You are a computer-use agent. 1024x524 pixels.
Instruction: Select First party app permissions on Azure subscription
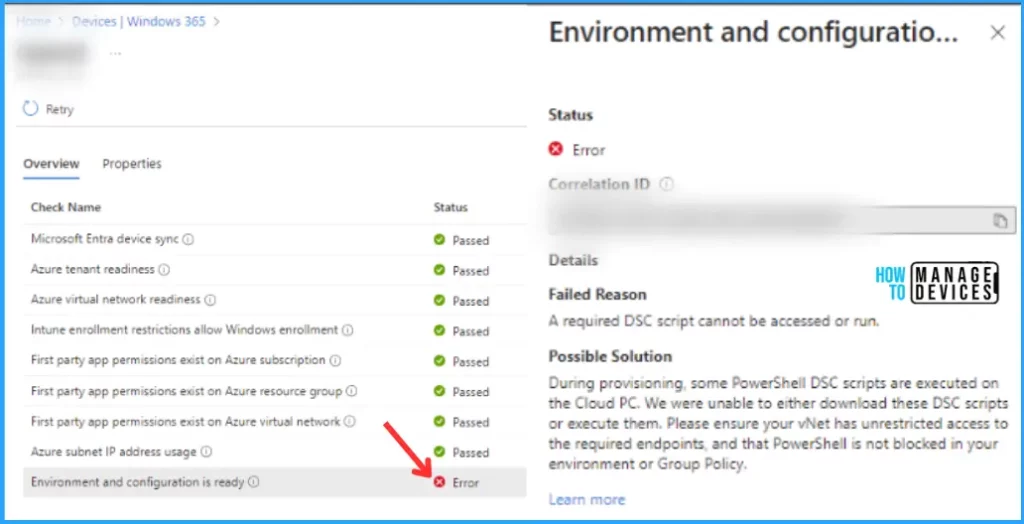coord(274,361)
